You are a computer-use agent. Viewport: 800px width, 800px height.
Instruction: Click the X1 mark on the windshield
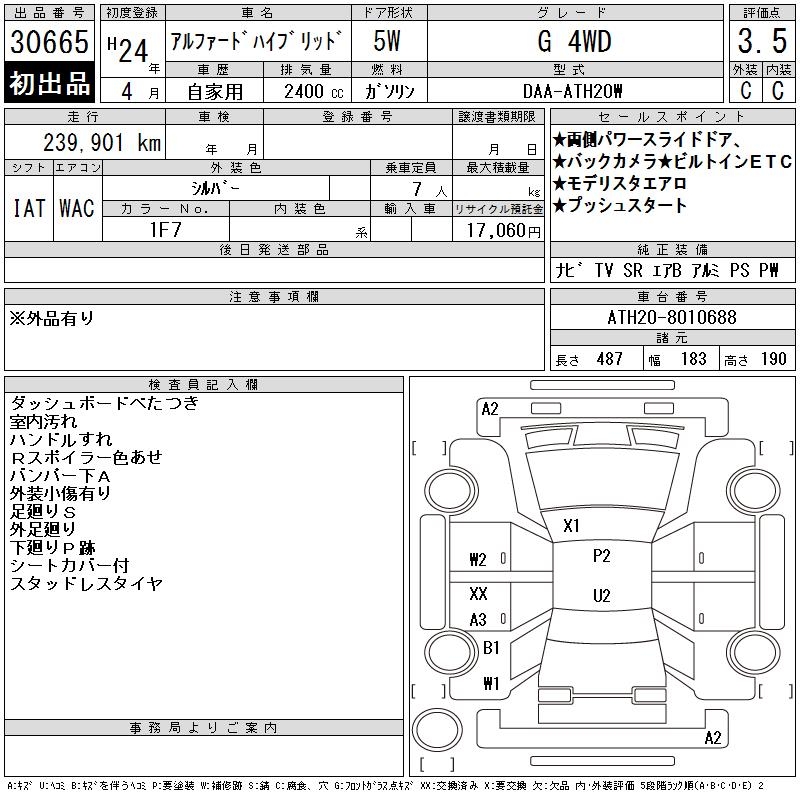click(x=572, y=525)
